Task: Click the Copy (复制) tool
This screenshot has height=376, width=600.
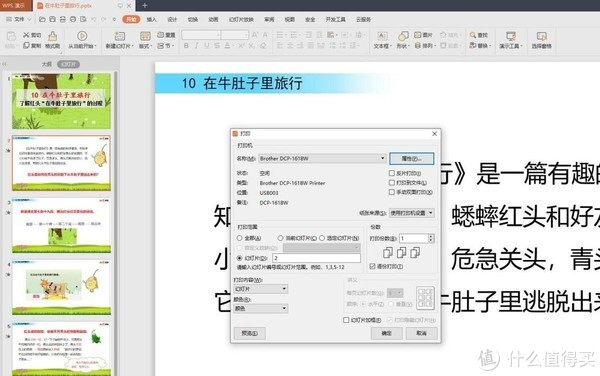Action: point(32,46)
